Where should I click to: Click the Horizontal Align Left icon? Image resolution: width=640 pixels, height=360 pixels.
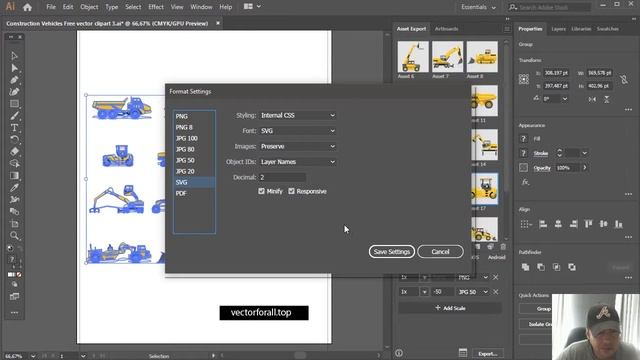pos(543,224)
